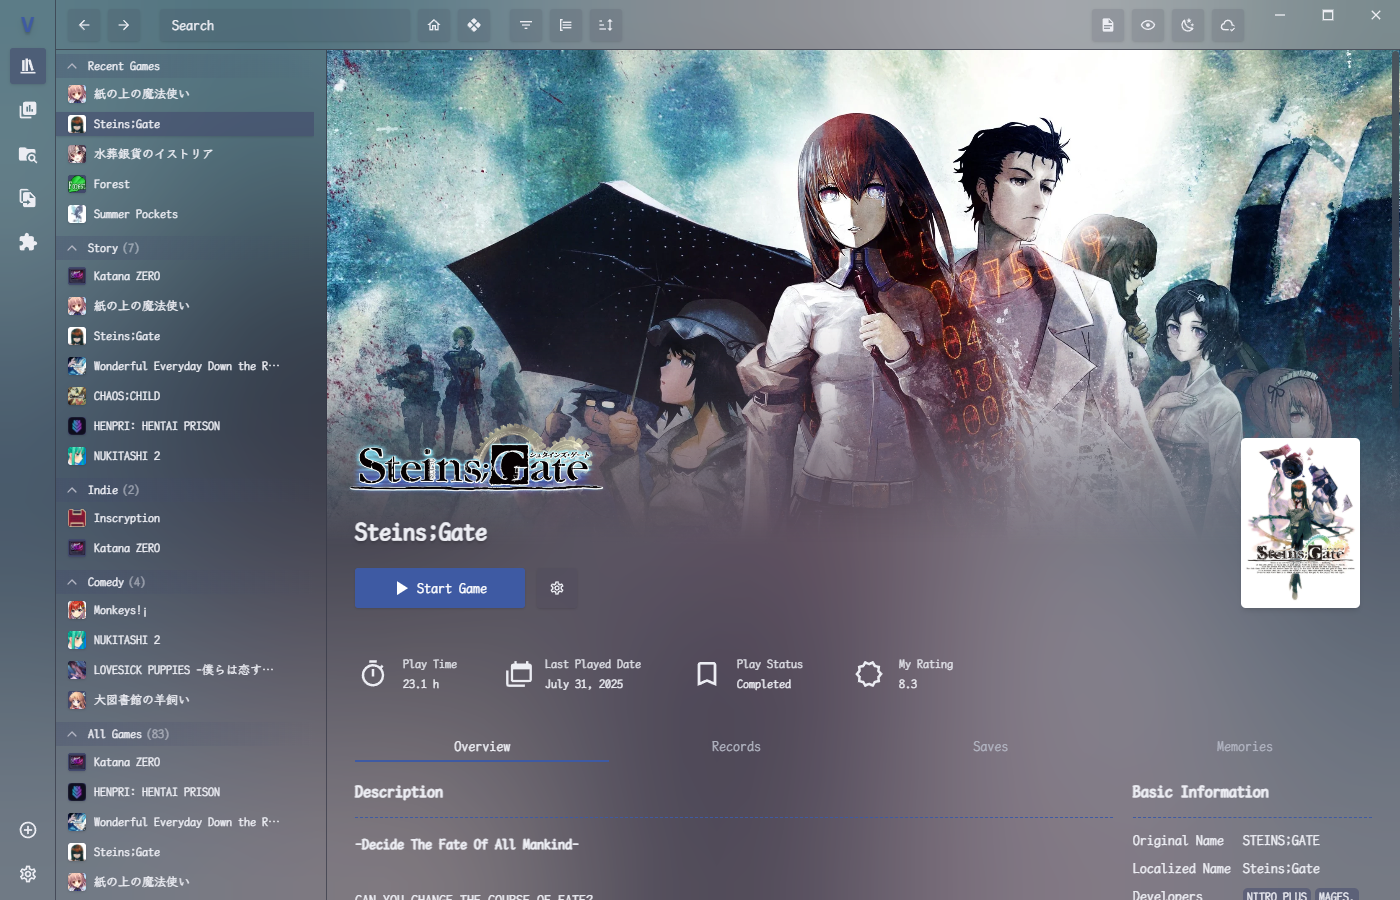
Task: Click the puzzle-piece plugins icon
Action: pos(28,242)
